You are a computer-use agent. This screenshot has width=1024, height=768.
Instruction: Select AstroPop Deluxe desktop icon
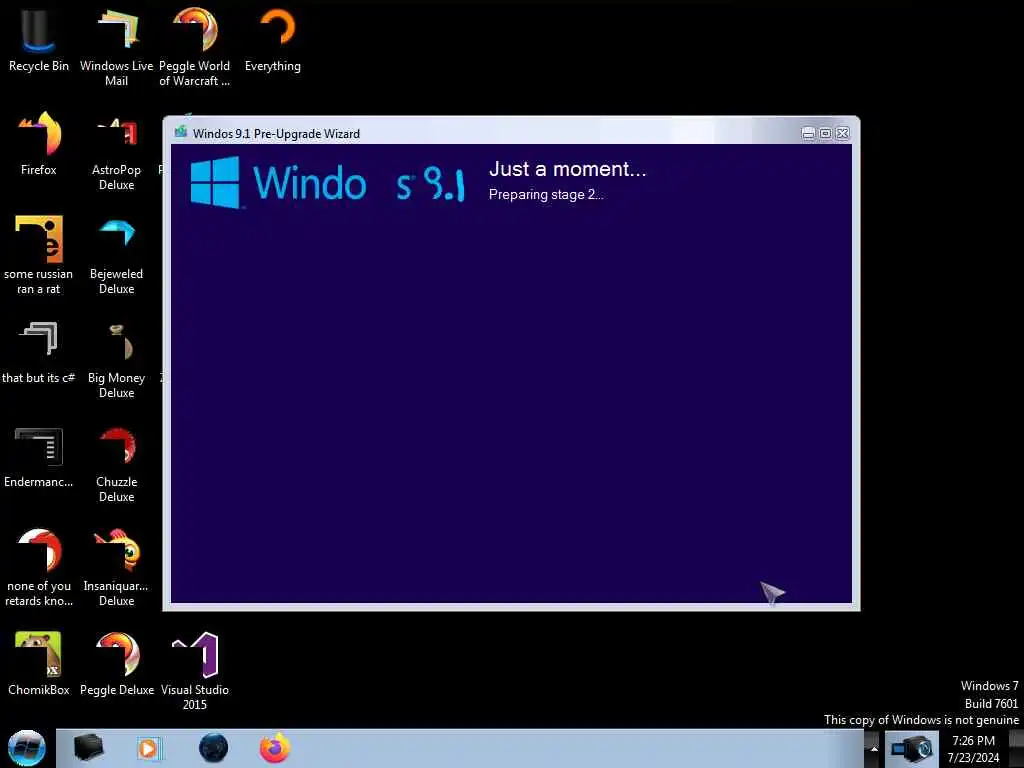coord(116,152)
